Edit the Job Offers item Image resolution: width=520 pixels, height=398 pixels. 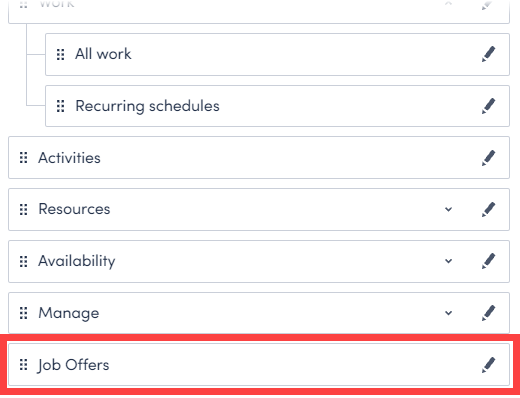(x=488, y=365)
